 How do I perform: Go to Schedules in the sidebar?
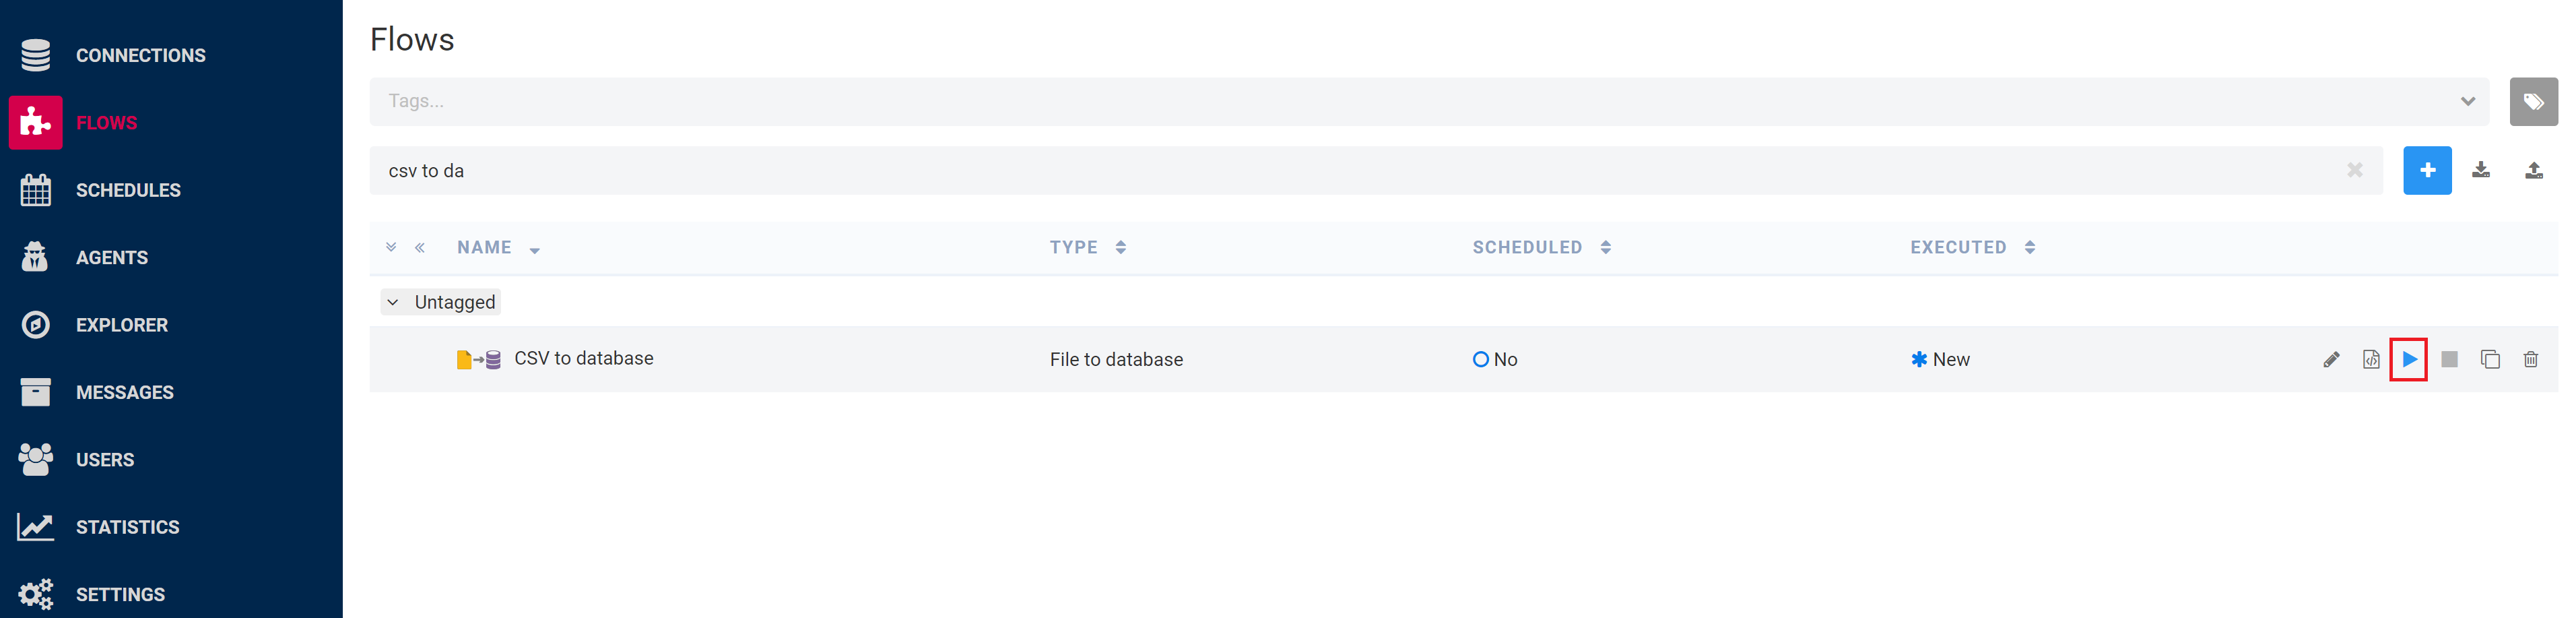pyautogui.click(x=128, y=190)
